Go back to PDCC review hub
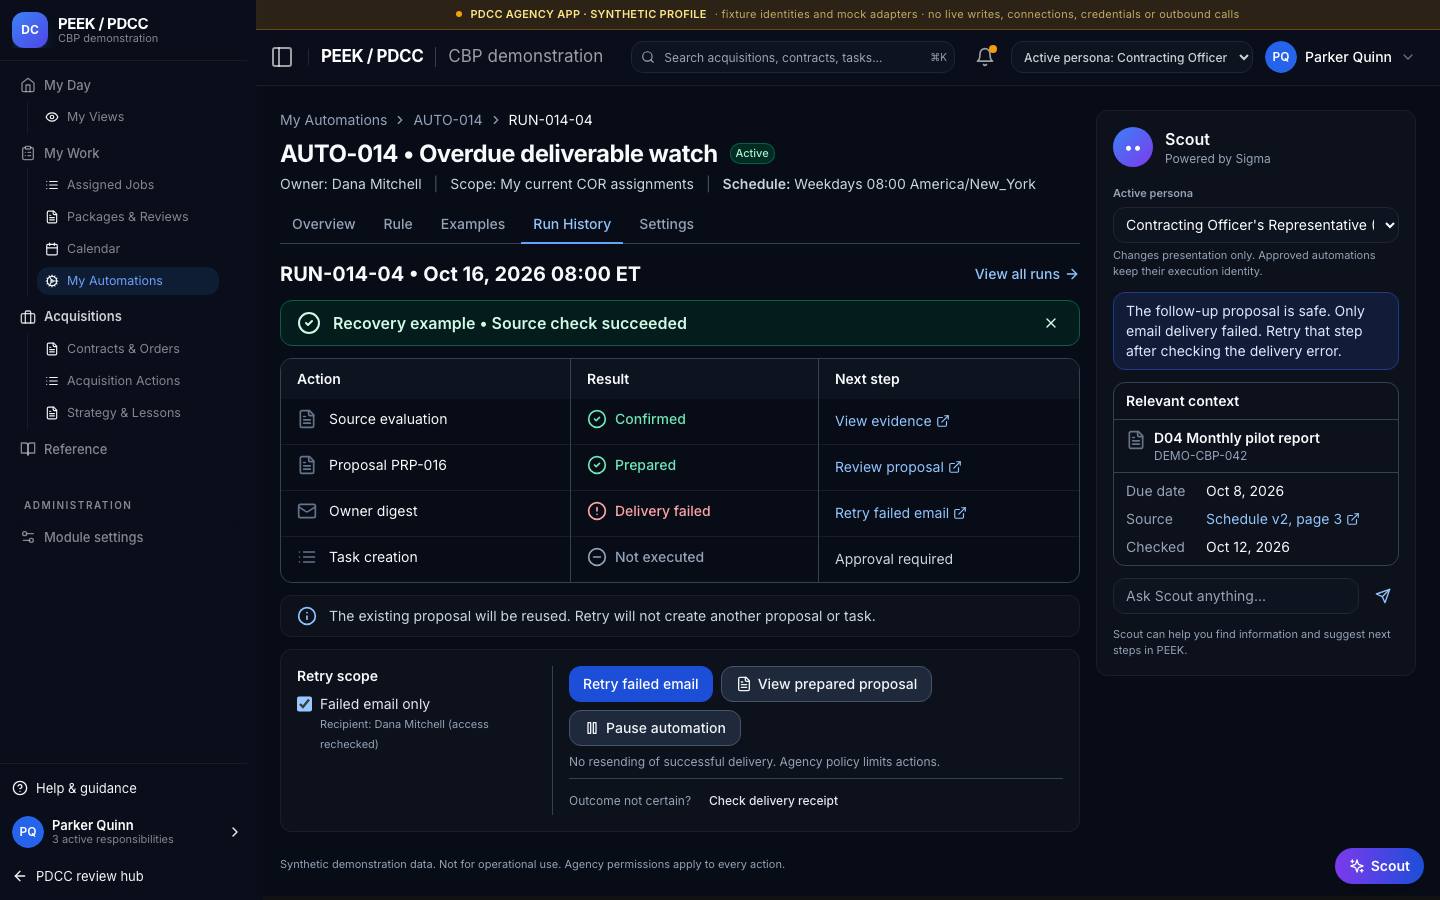 tap(78, 876)
